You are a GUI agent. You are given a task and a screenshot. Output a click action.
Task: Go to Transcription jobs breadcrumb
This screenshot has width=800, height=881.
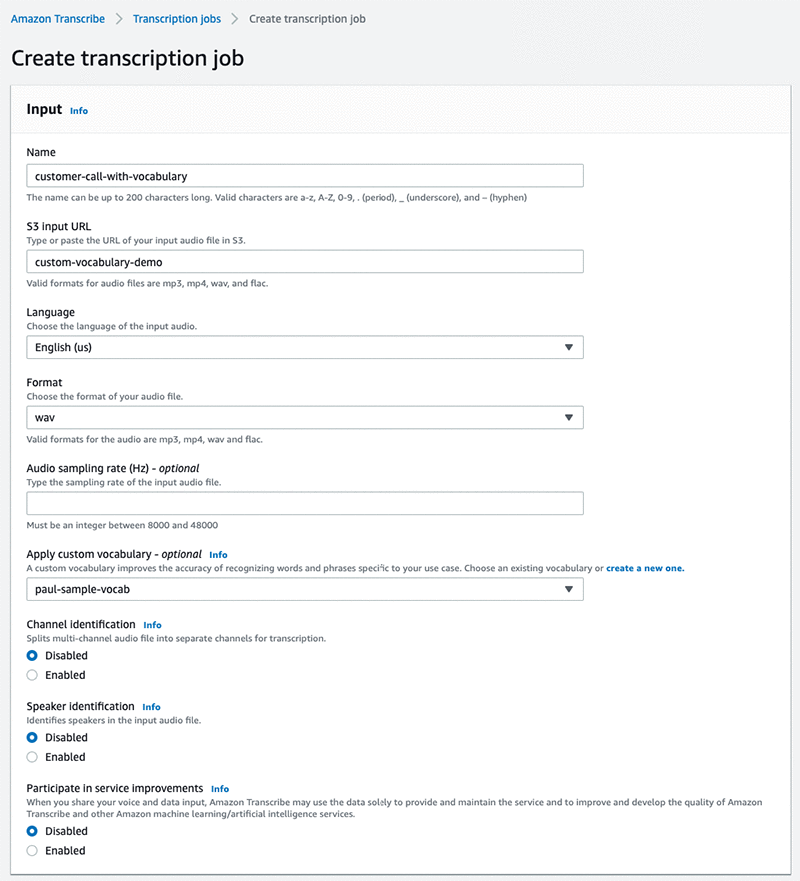tap(177, 19)
